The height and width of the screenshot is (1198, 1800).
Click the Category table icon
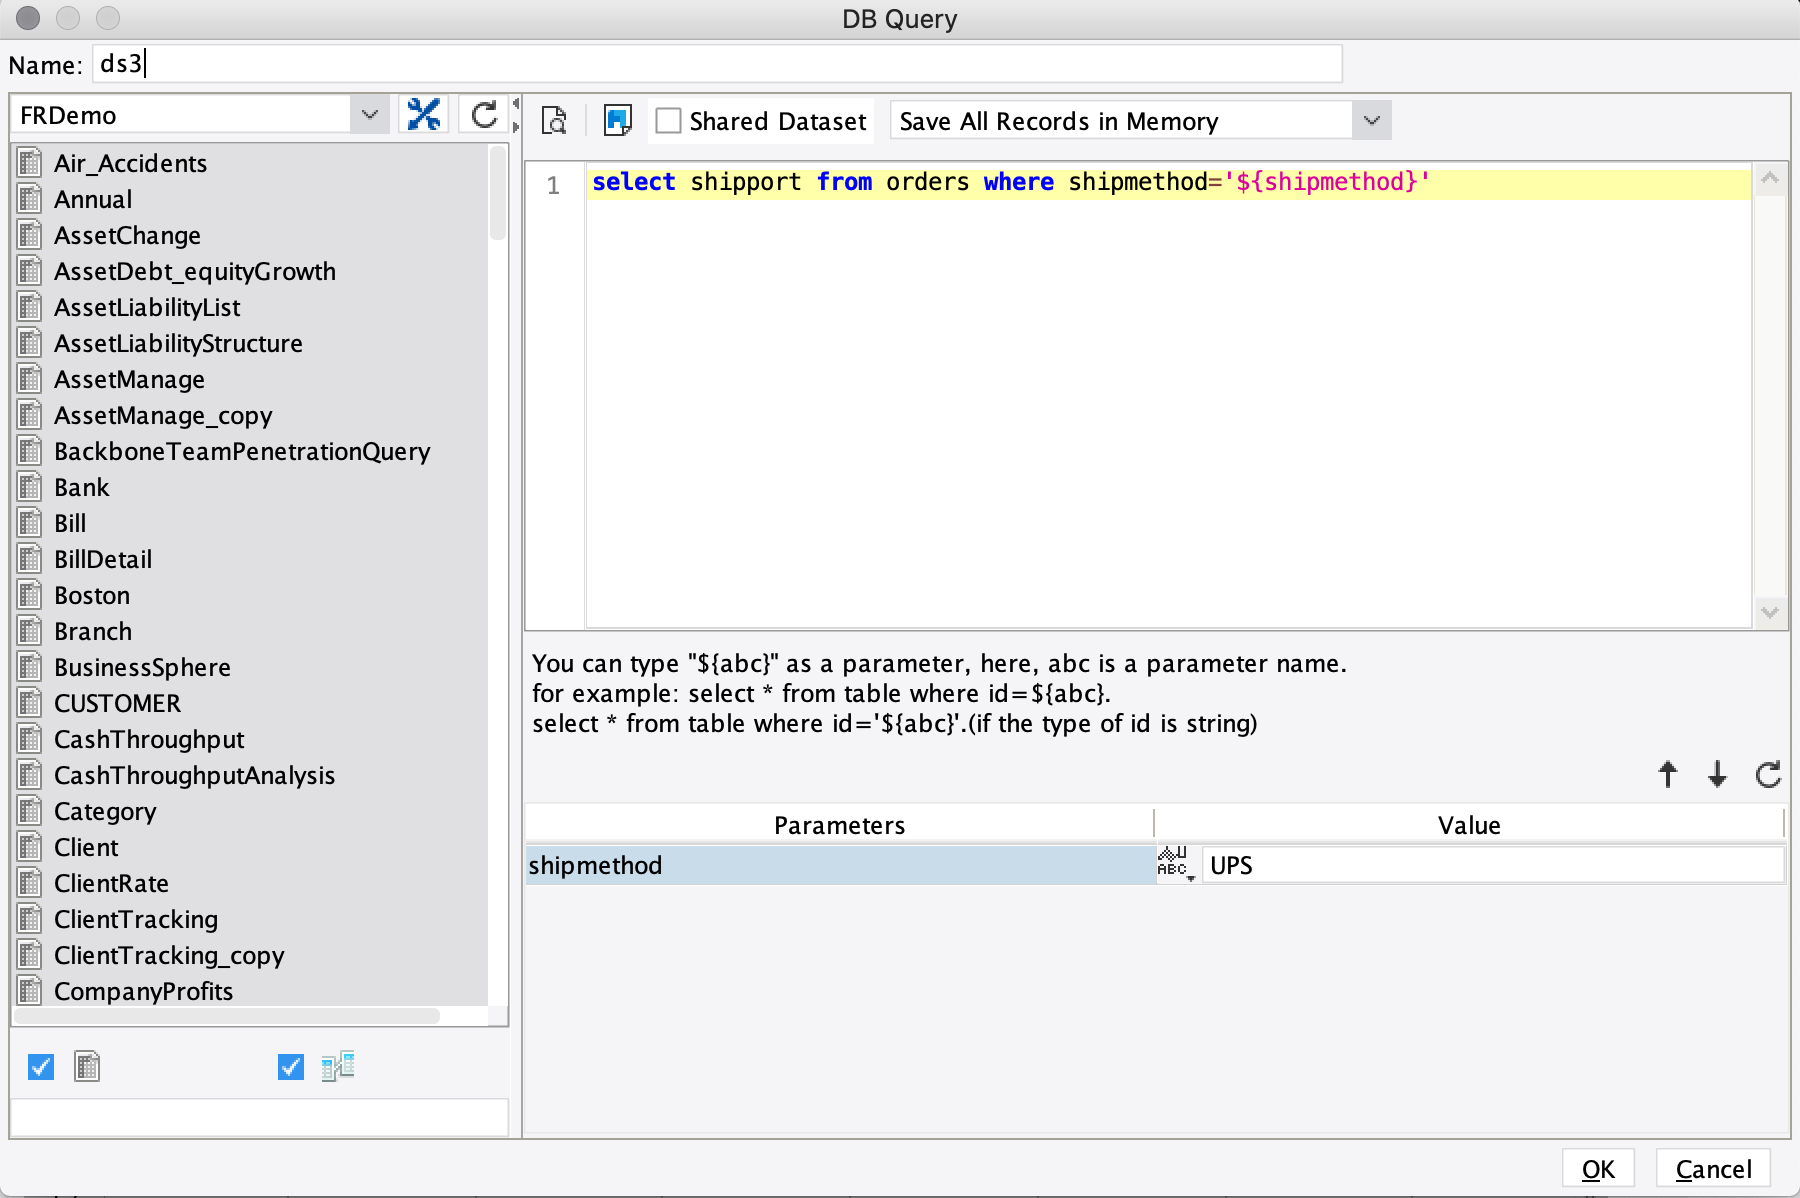pyautogui.click(x=30, y=811)
